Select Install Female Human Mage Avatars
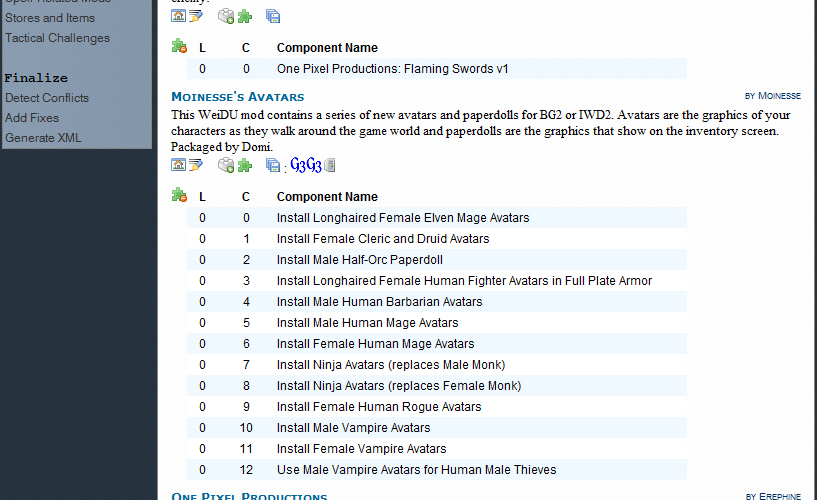 (437, 344)
